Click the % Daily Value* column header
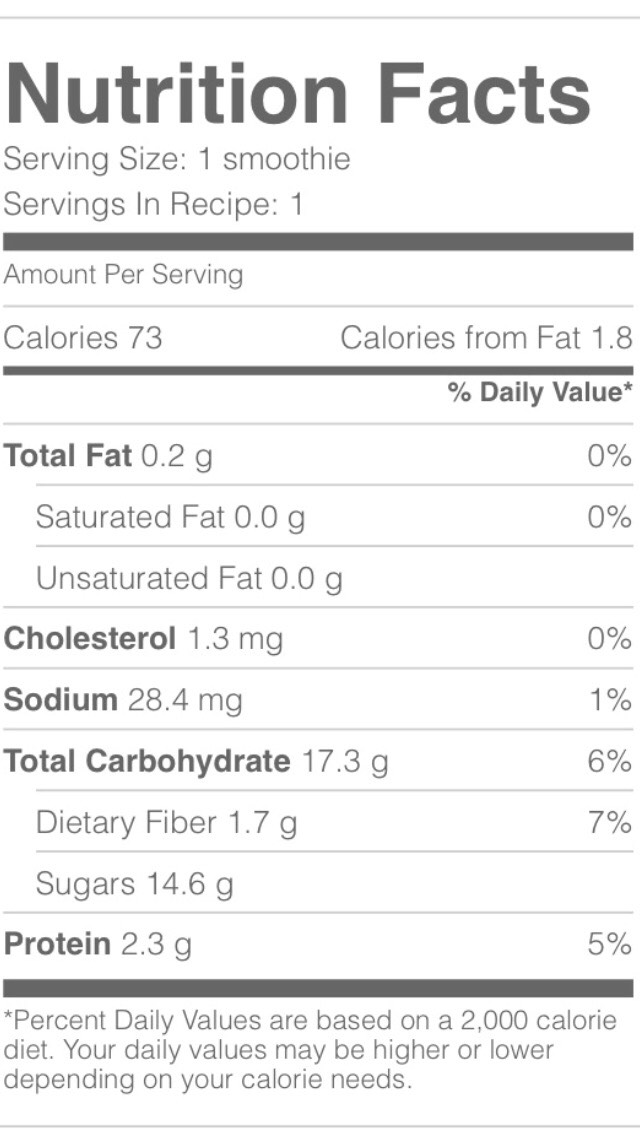 coord(540,392)
